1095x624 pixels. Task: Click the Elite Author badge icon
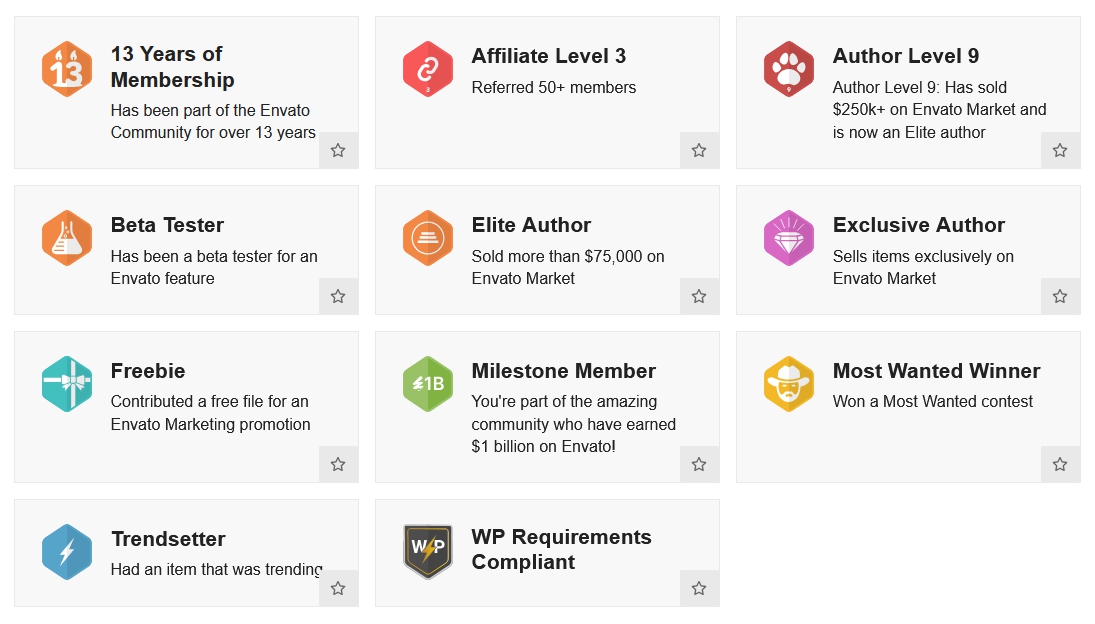pyautogui.click(x=428, y=238)
